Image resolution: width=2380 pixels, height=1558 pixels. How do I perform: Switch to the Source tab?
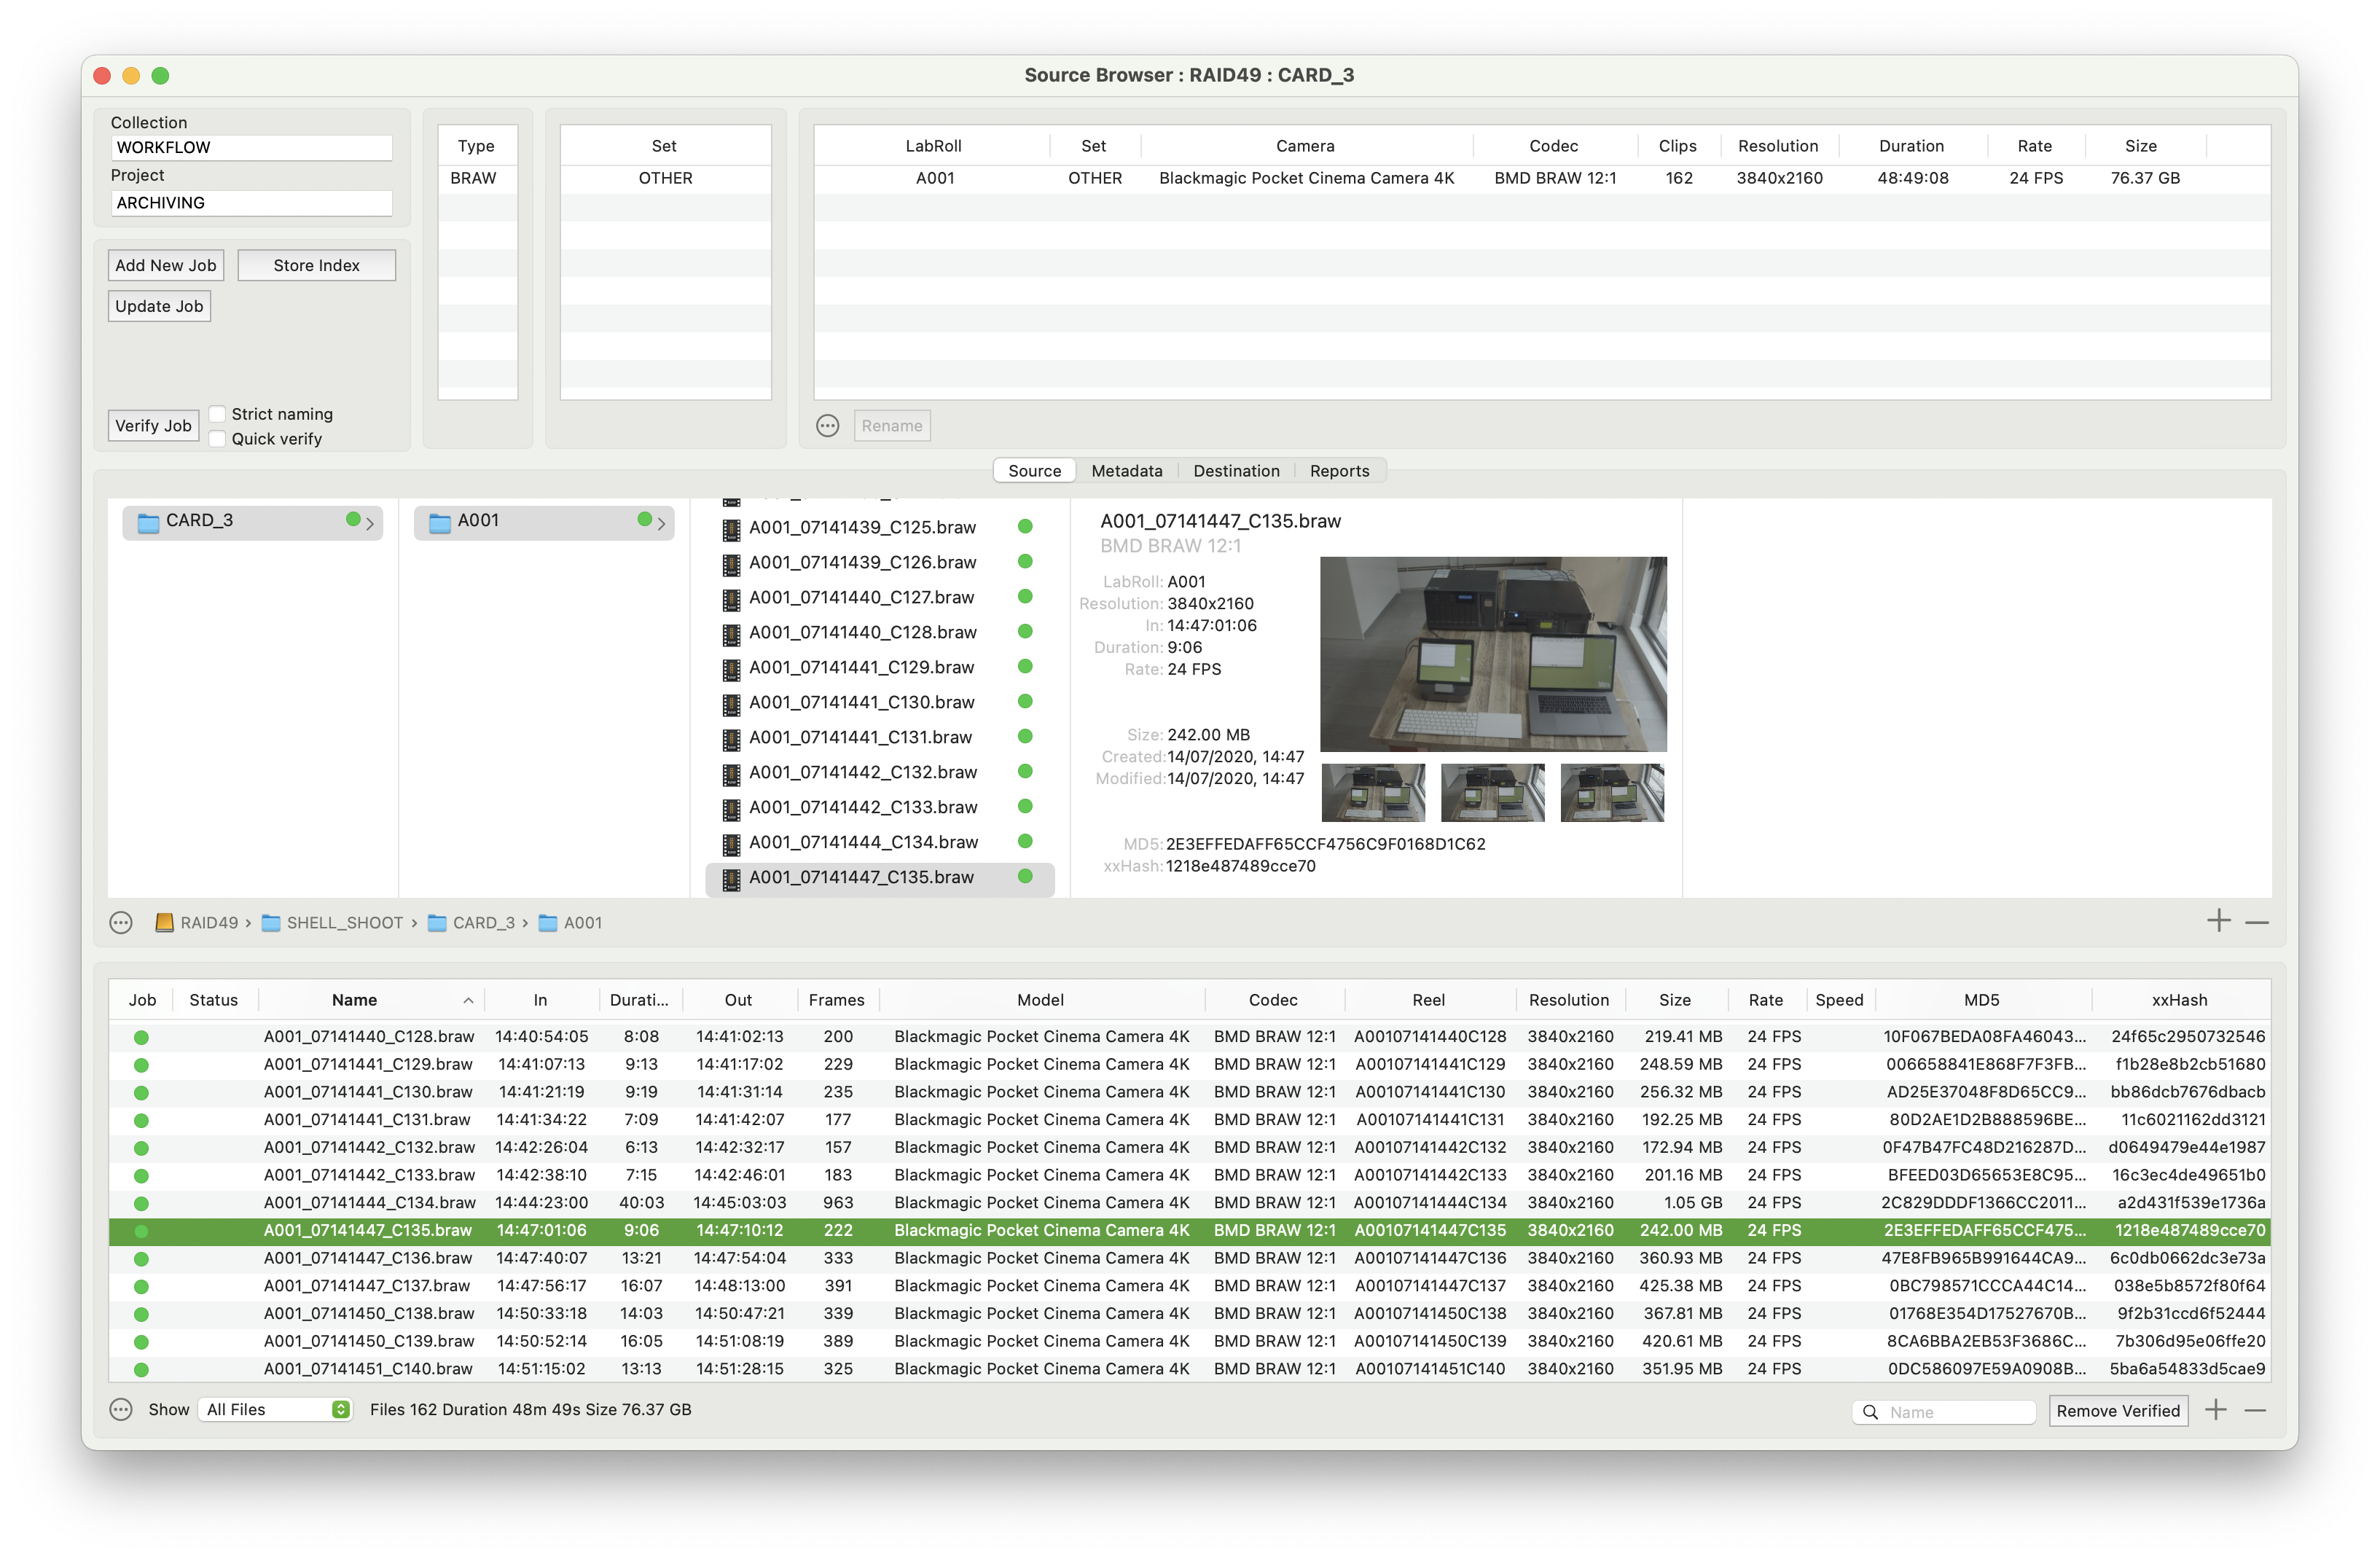1035,471
